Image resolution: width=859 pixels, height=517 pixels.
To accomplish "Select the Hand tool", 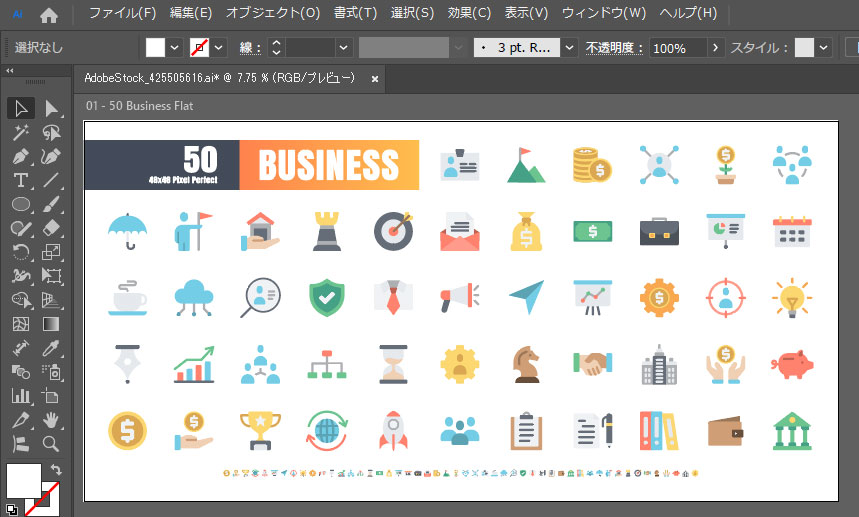I will [51, 420].
